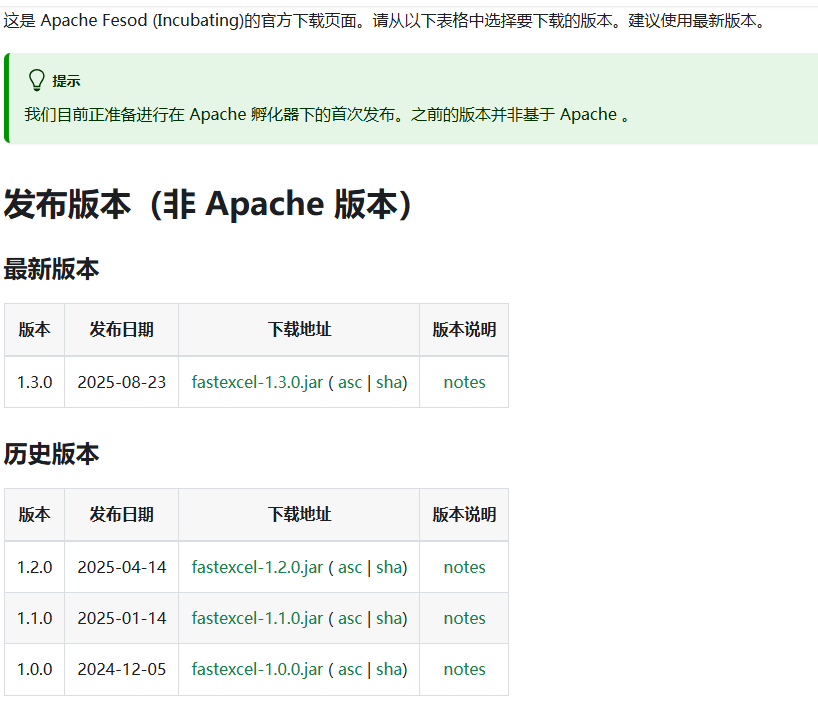Click the 1.1.0 version cell
This screenshot has height=702, width=818.
pyautogui.click(x=34, y=618)
